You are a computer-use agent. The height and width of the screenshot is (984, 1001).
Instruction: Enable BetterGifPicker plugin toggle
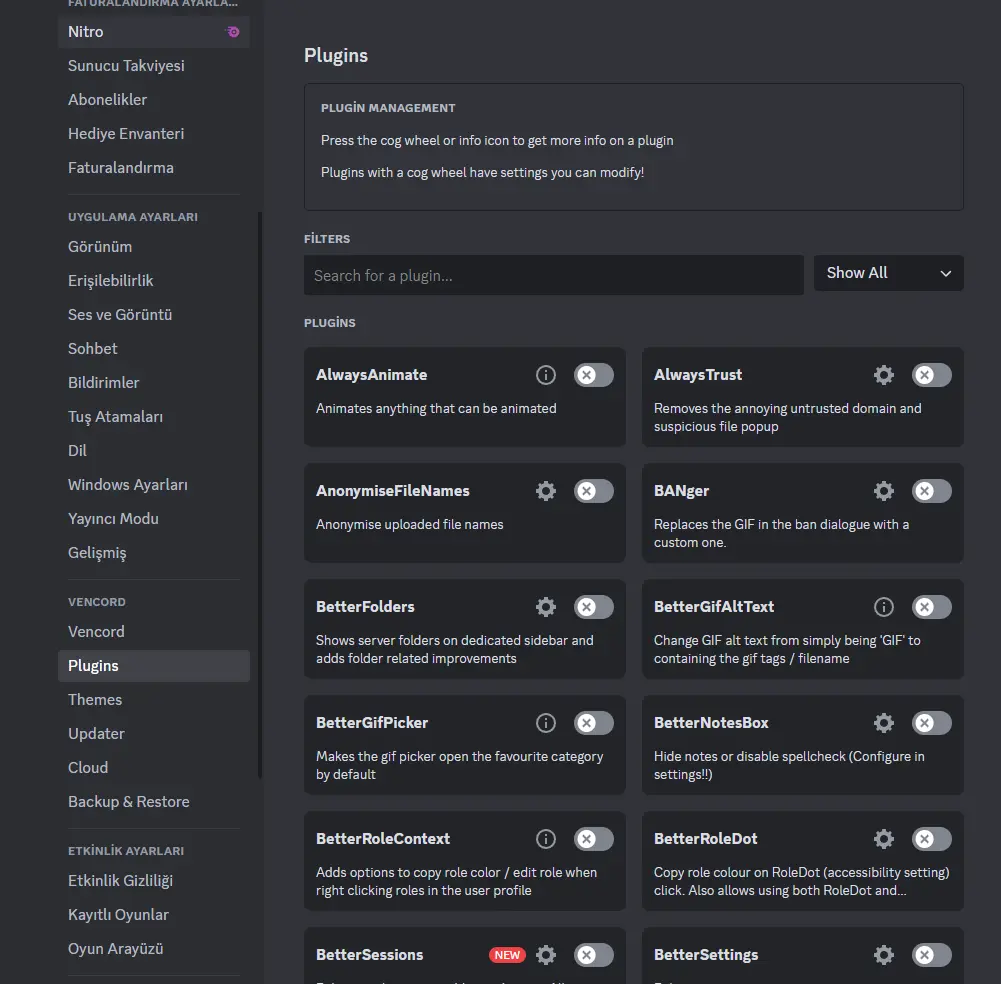pos(594,723)
